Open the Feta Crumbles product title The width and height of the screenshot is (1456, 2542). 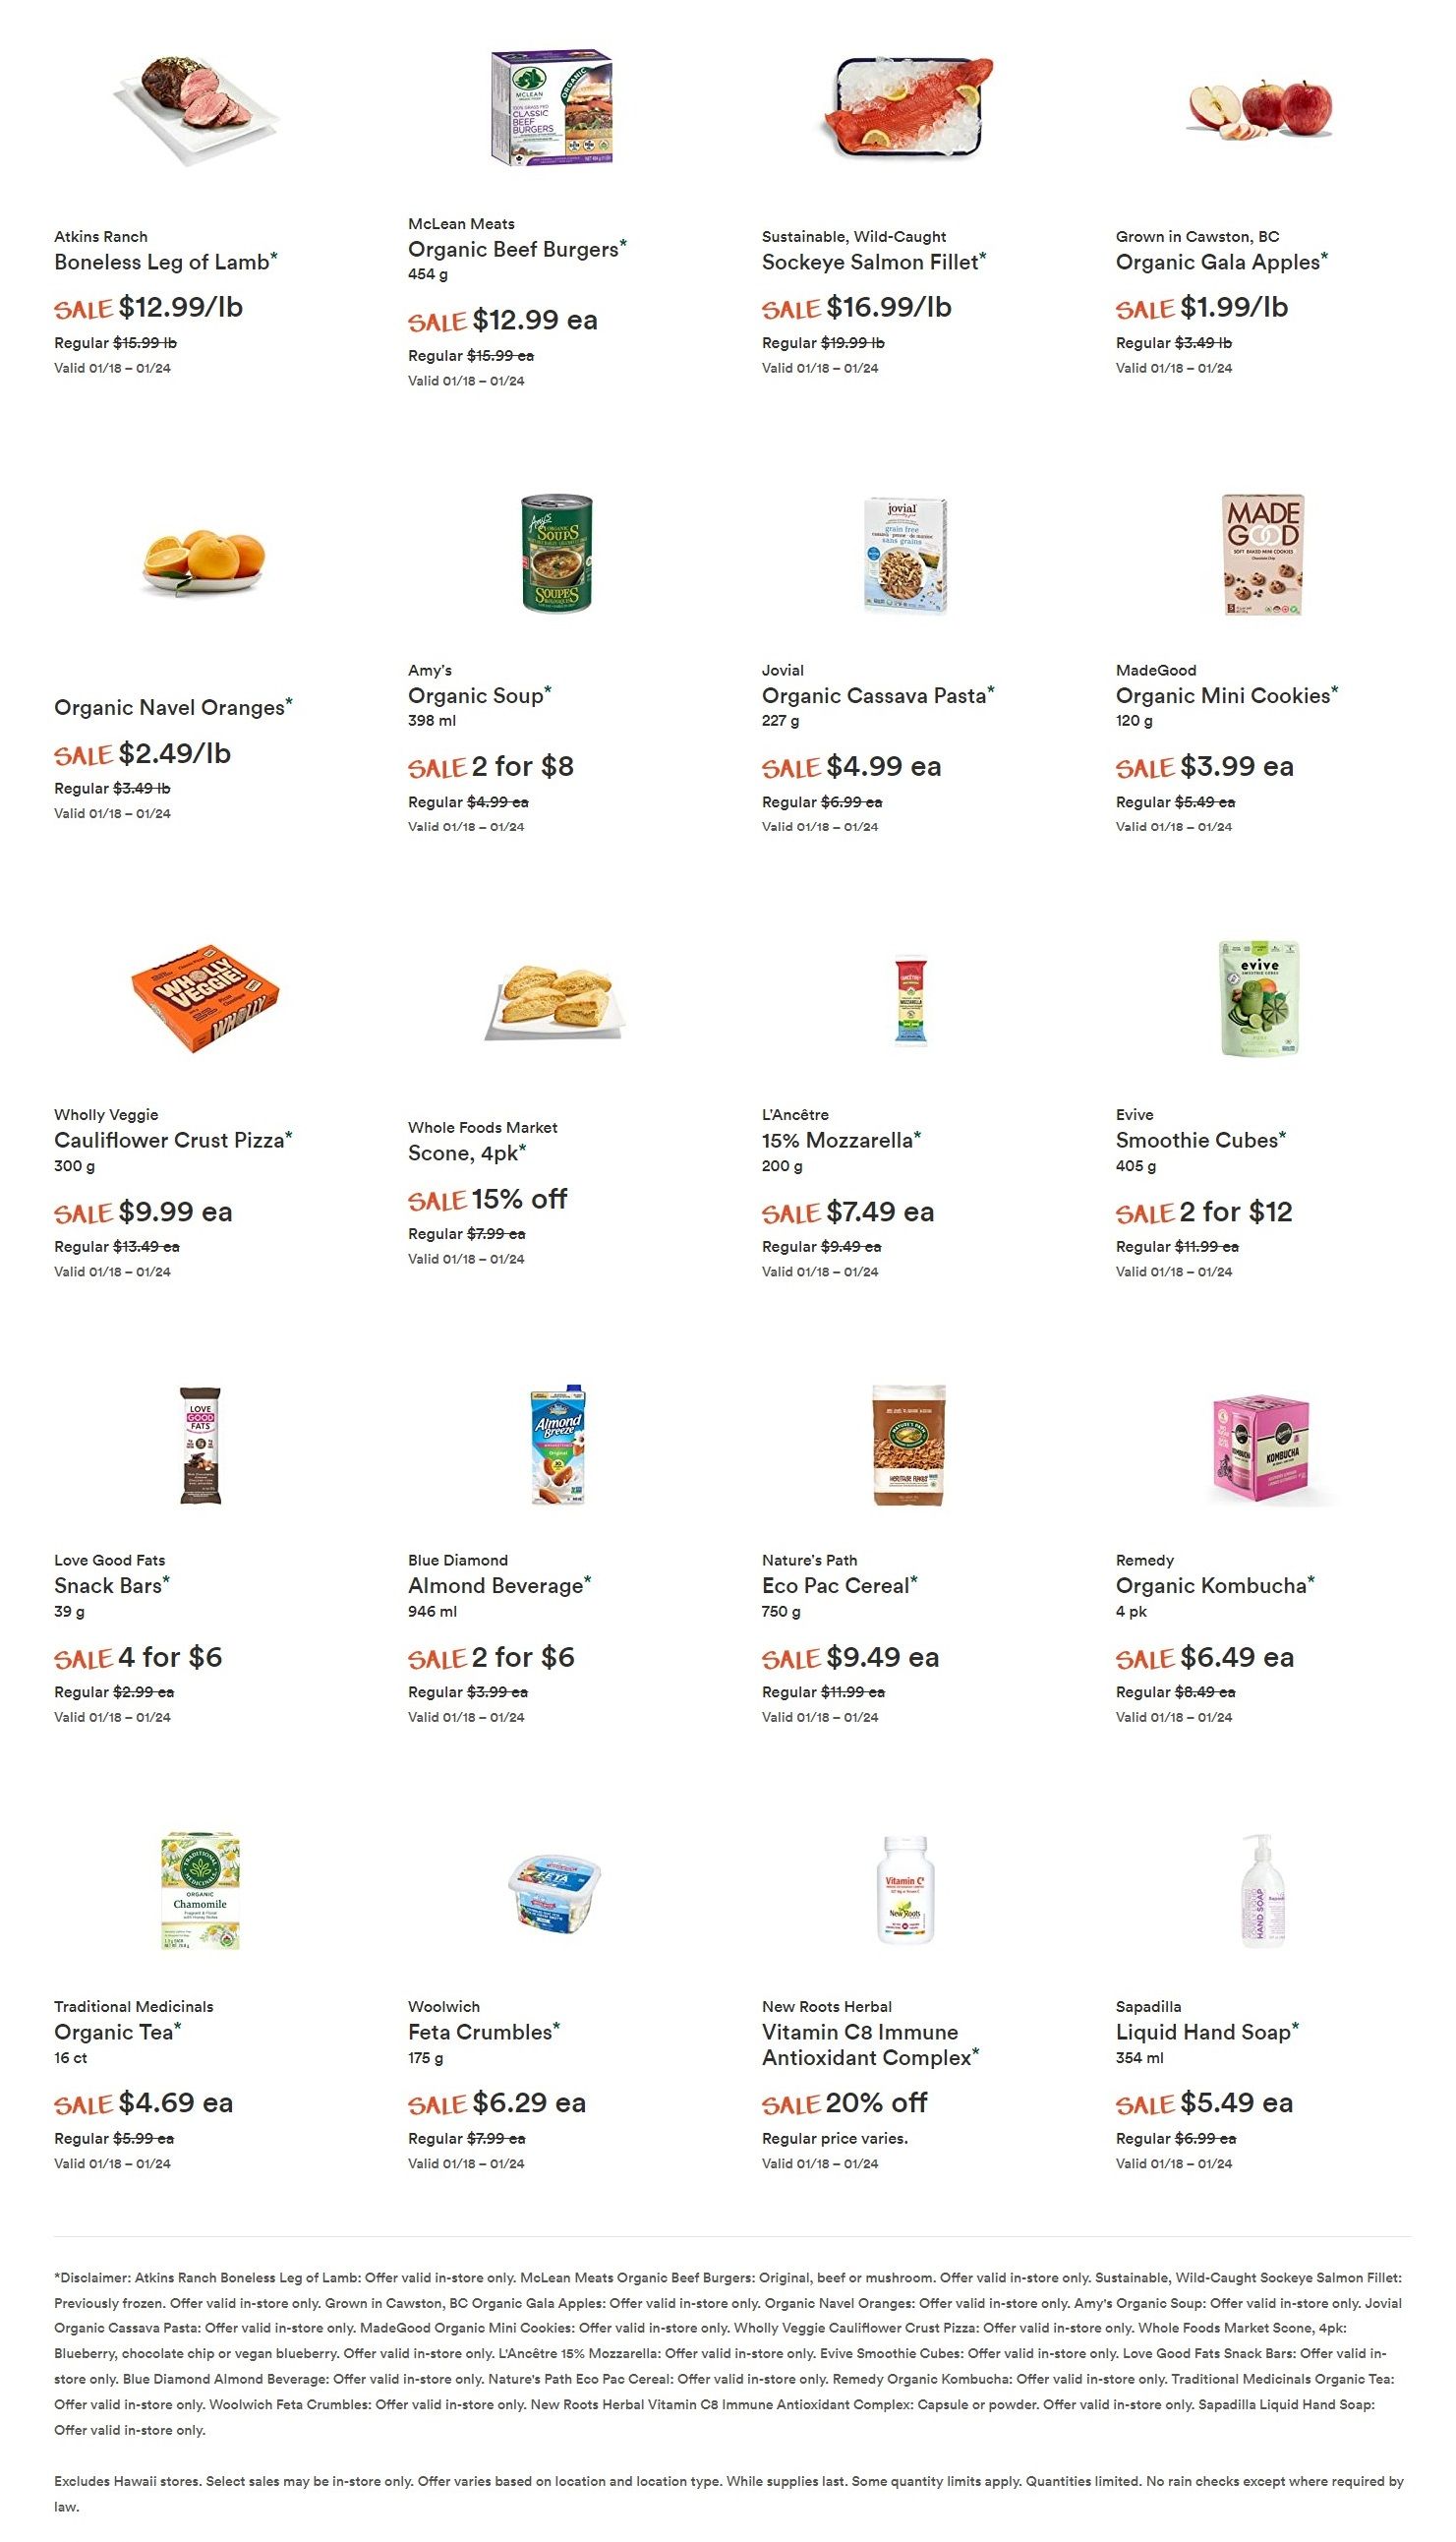pyautogui.click(x=480, y=2032)
